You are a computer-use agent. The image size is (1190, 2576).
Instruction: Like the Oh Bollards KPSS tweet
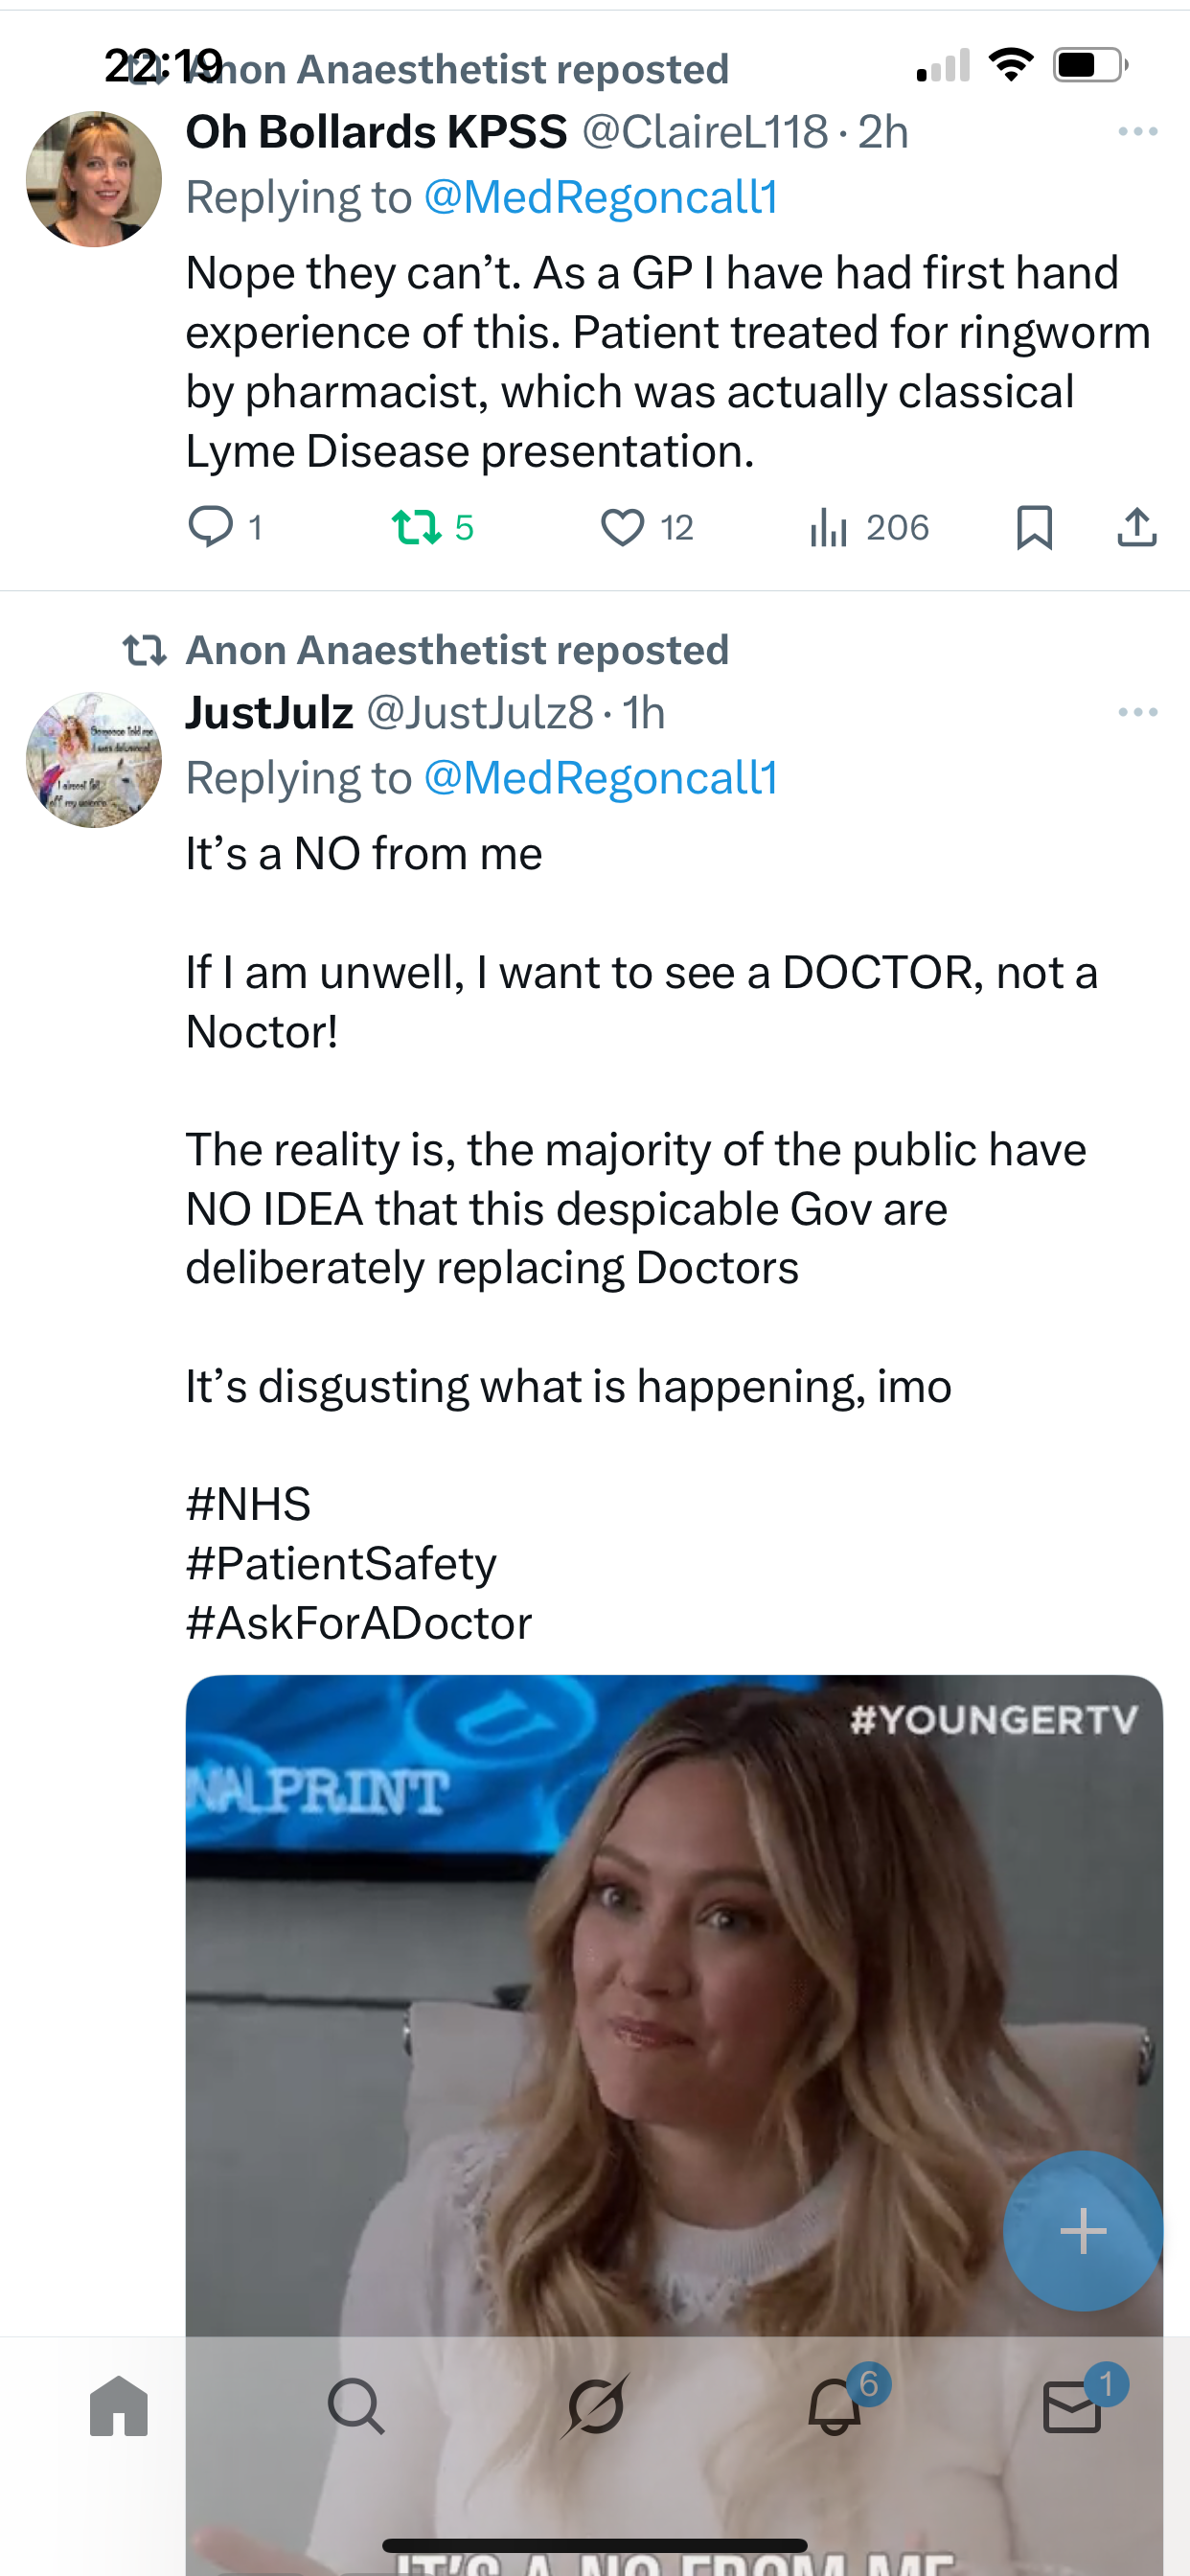tap(622, 527)
